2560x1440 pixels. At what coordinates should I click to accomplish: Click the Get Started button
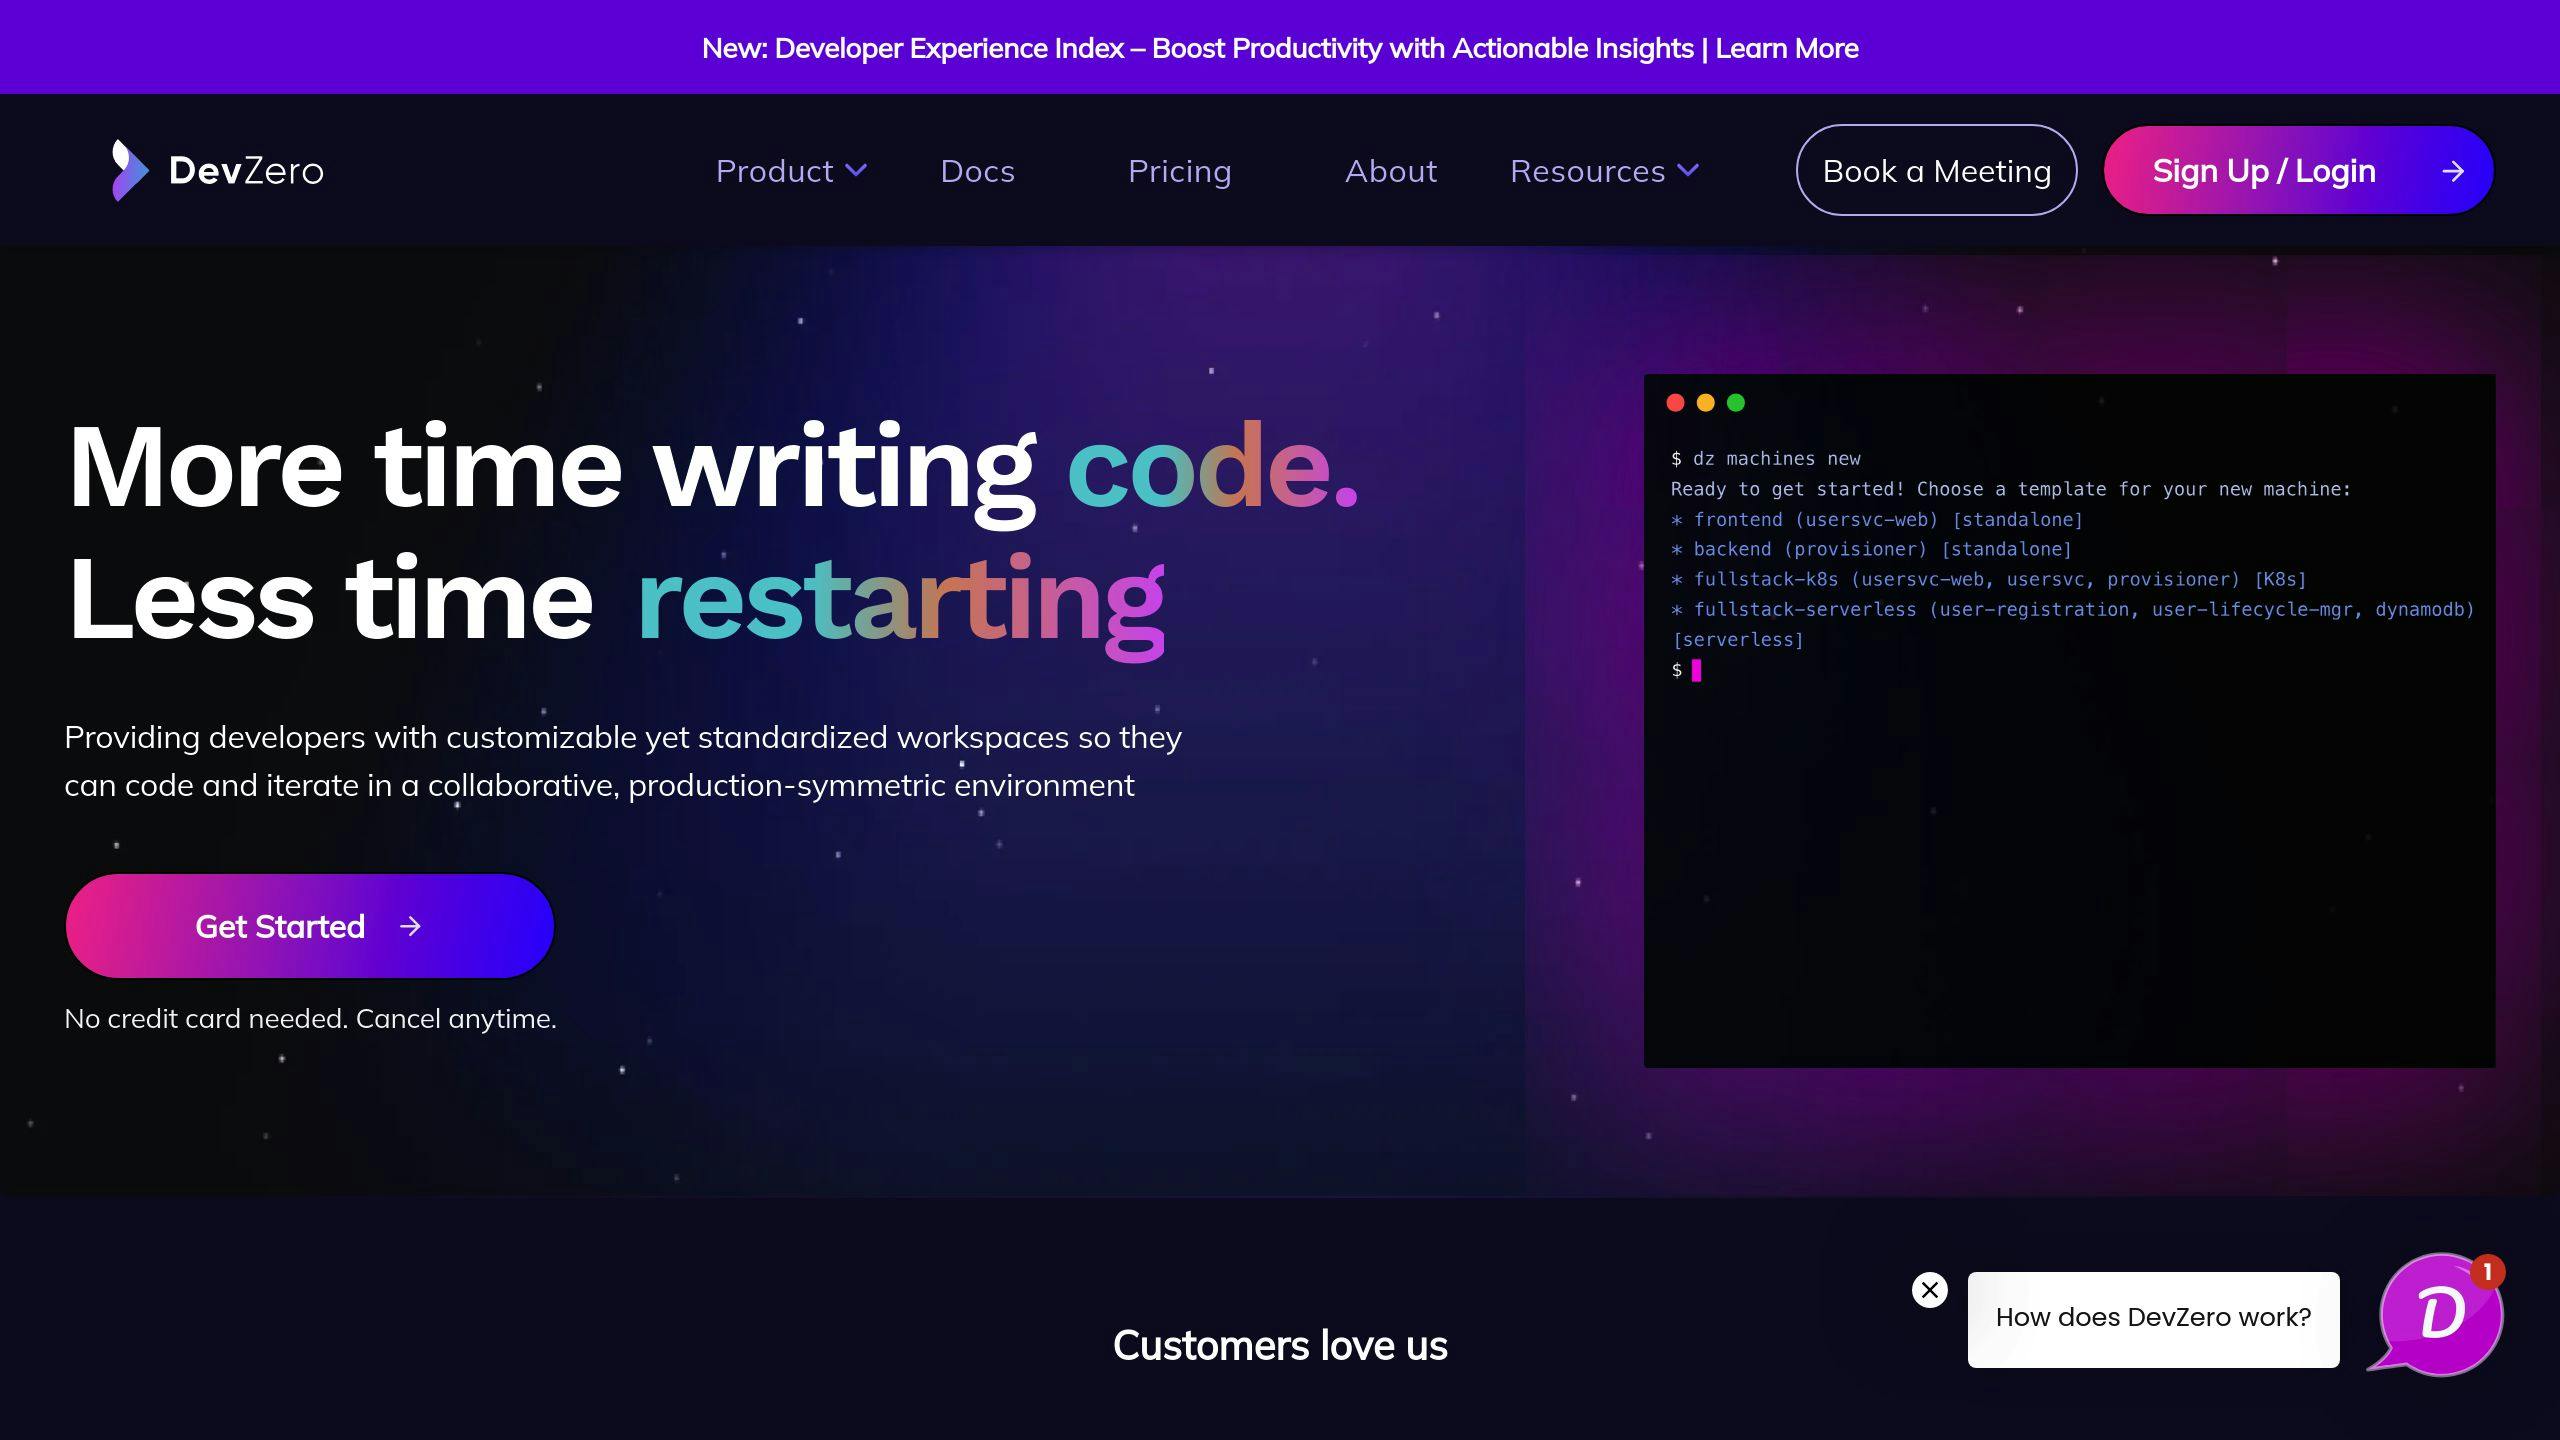309,927
